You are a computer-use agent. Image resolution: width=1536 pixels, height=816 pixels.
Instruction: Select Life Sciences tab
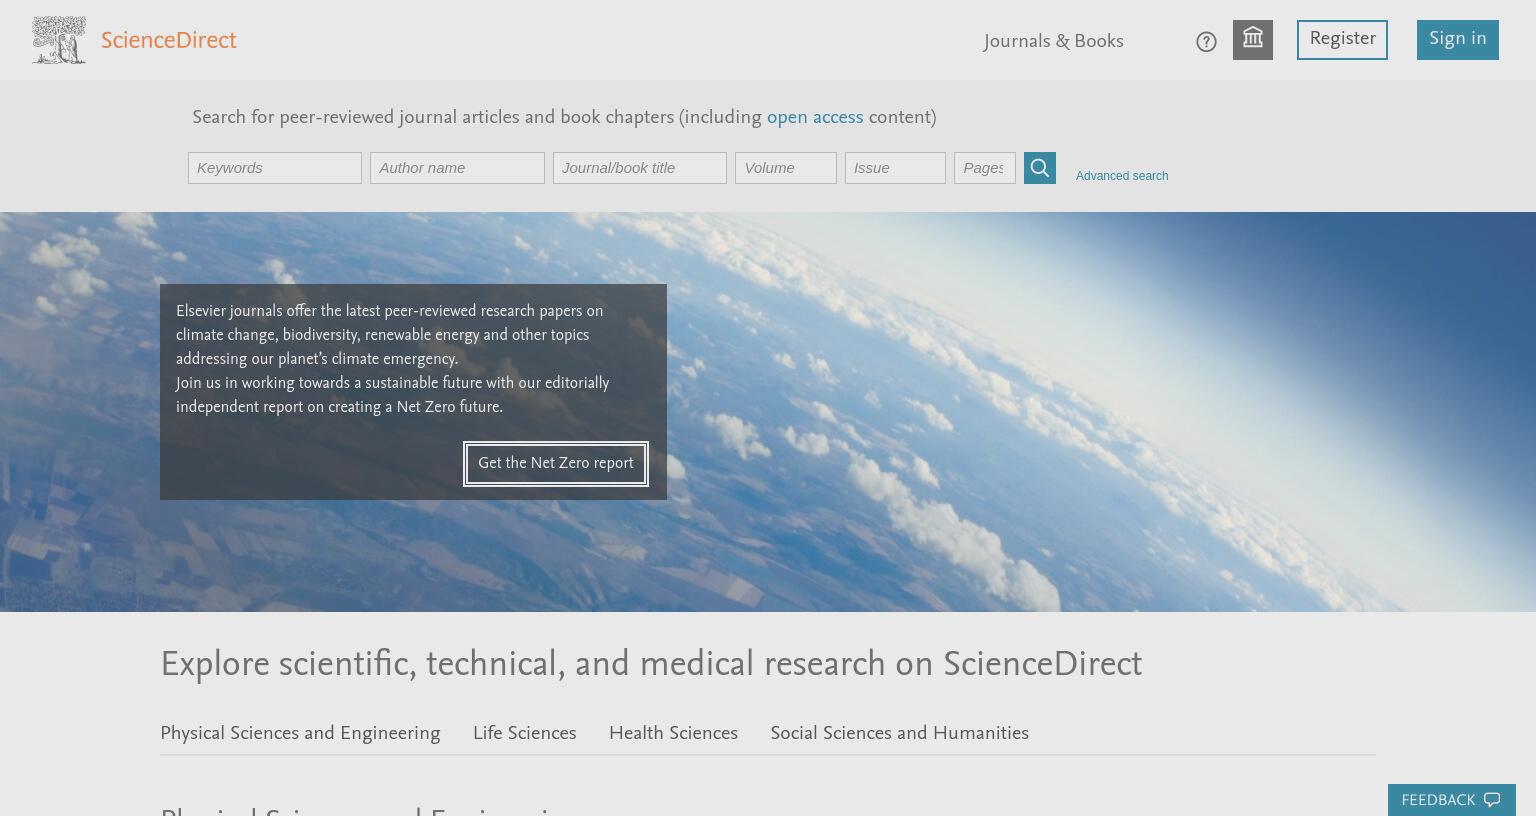[525, 734]
